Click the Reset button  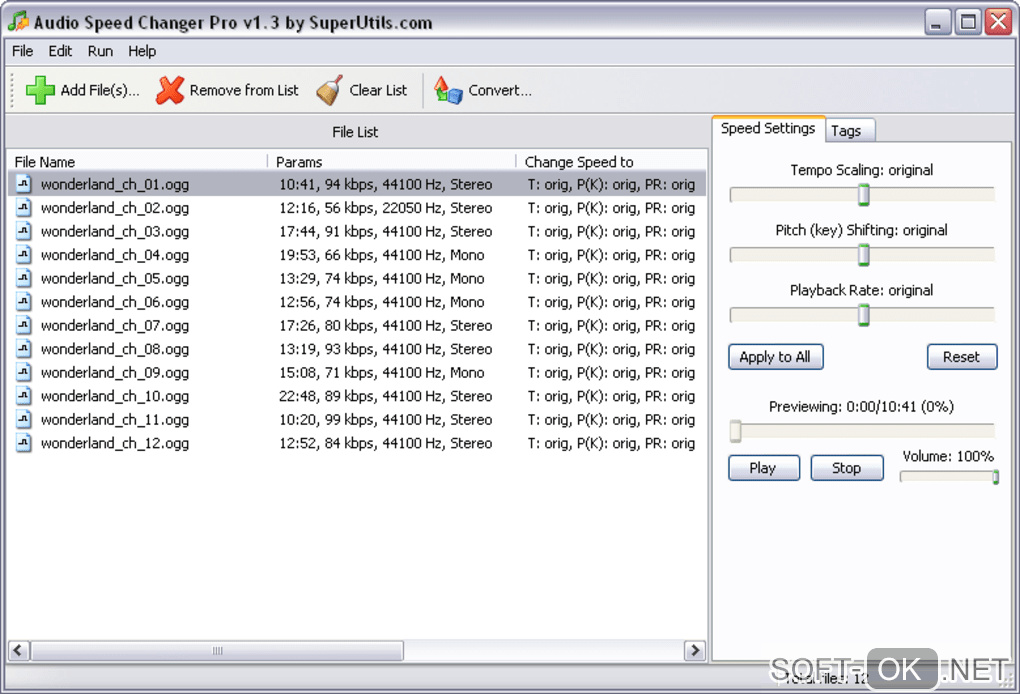pyautogui.click(x=961, y=356)
